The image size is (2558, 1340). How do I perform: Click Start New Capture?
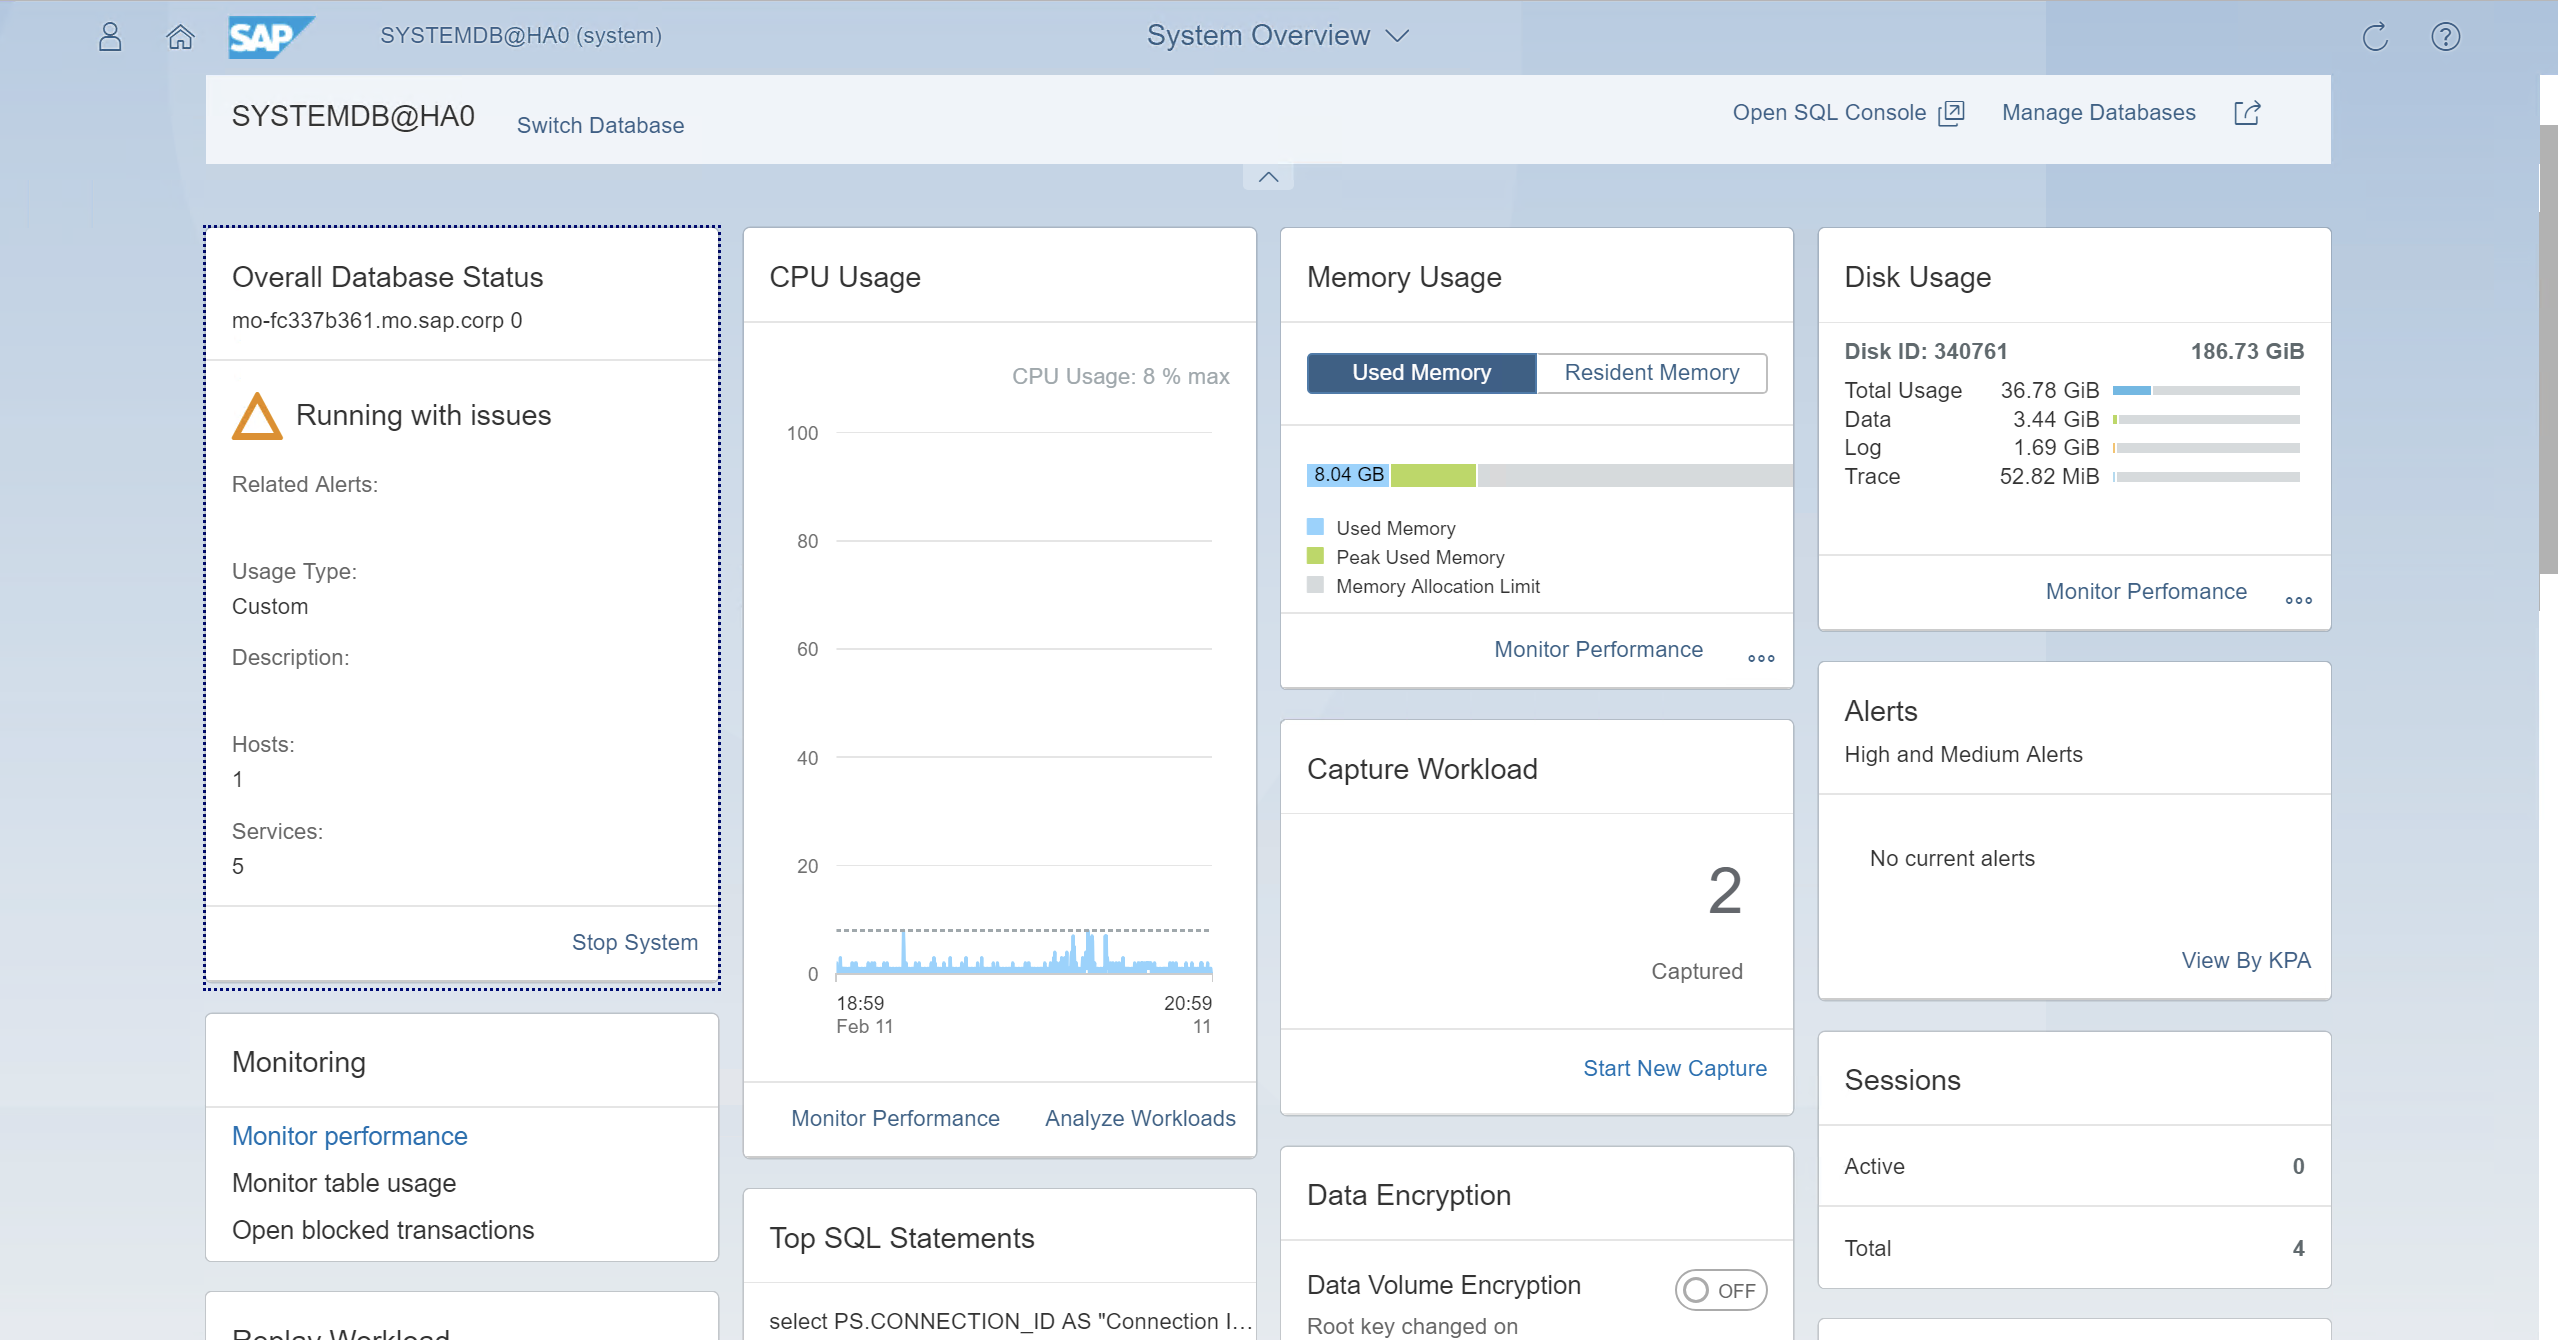[1675, 1069]
